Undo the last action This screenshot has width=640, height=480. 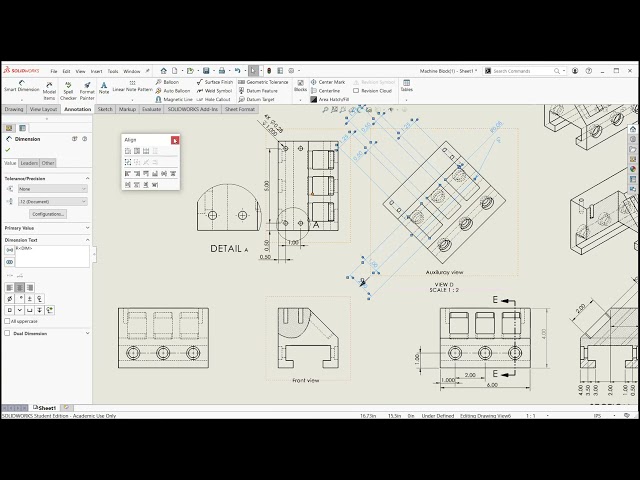pyautogui.click(x=238, y=71)
